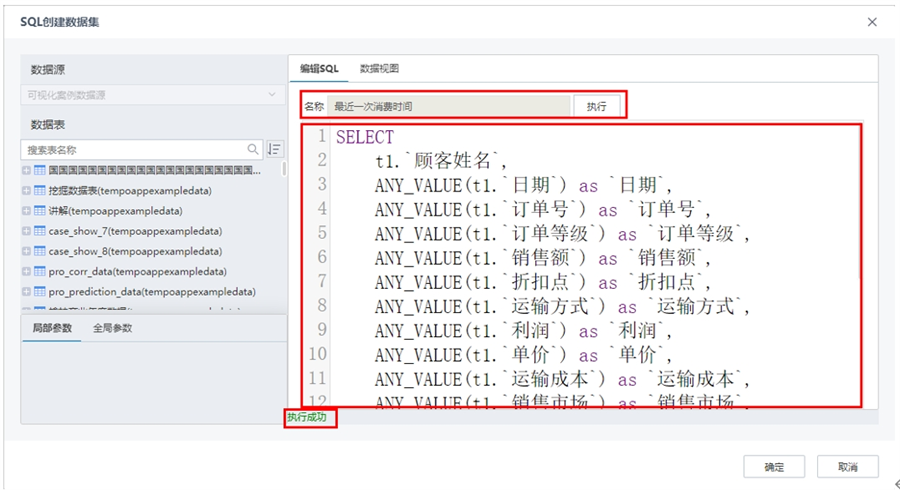Click the sort tables icon beside search
900x490 pixels.
point(275,149)
